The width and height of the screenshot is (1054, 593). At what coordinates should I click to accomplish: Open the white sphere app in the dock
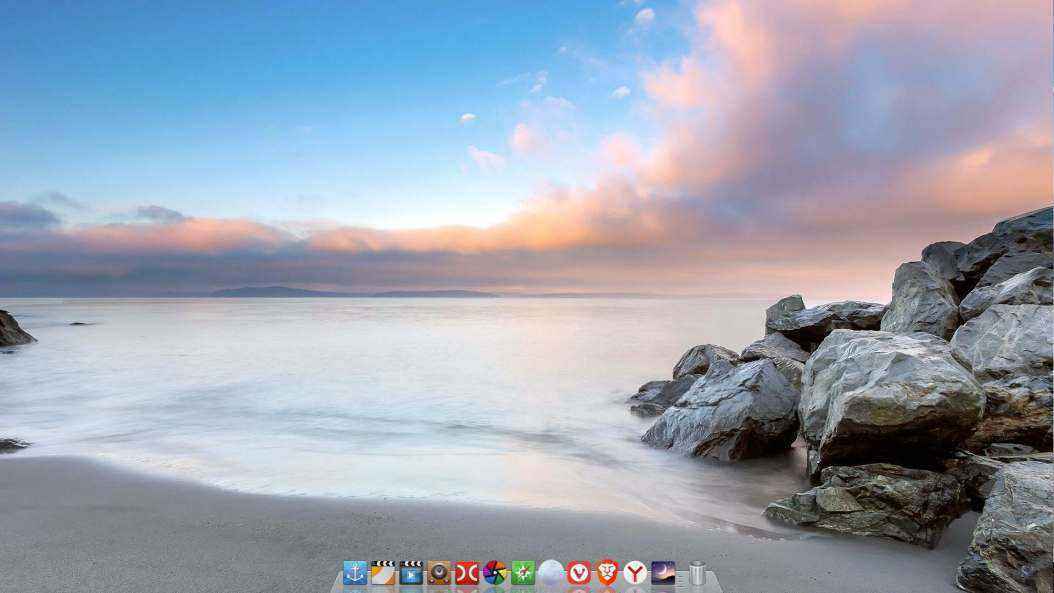pyautogui.click(x=551, y=573)
